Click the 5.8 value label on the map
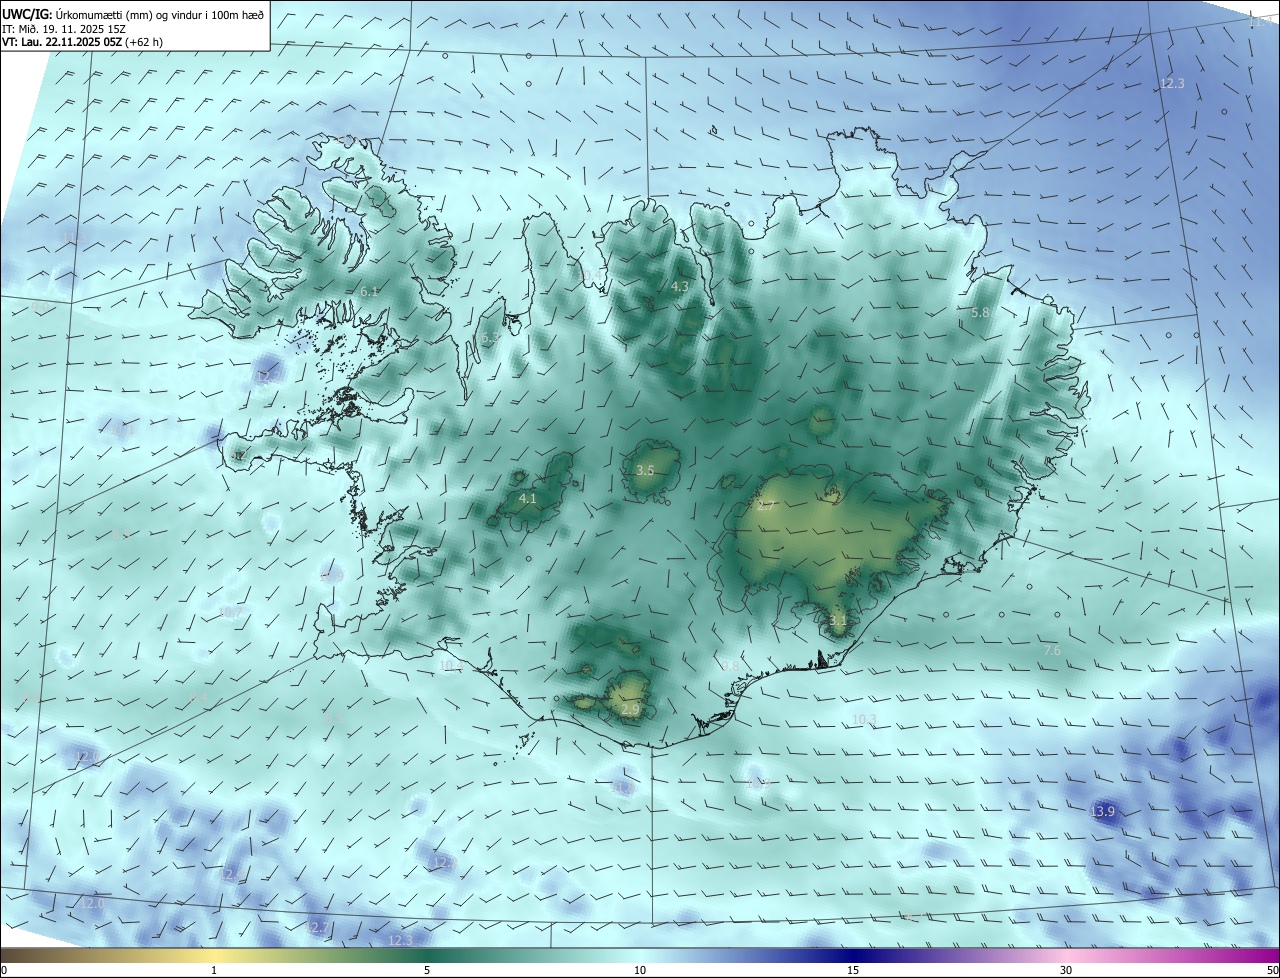1280x978 pixels. click(980, 312)
